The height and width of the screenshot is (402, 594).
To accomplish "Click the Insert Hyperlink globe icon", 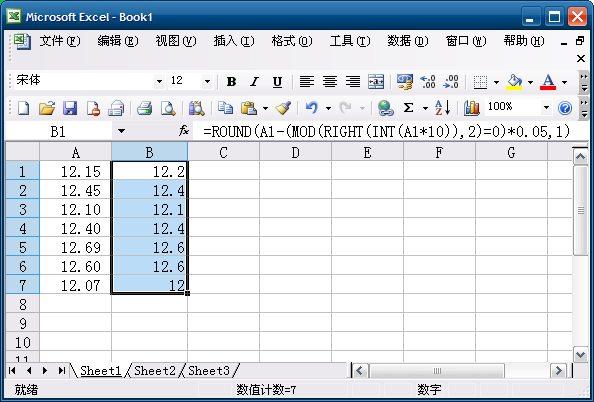I will [x=385, y=108].
